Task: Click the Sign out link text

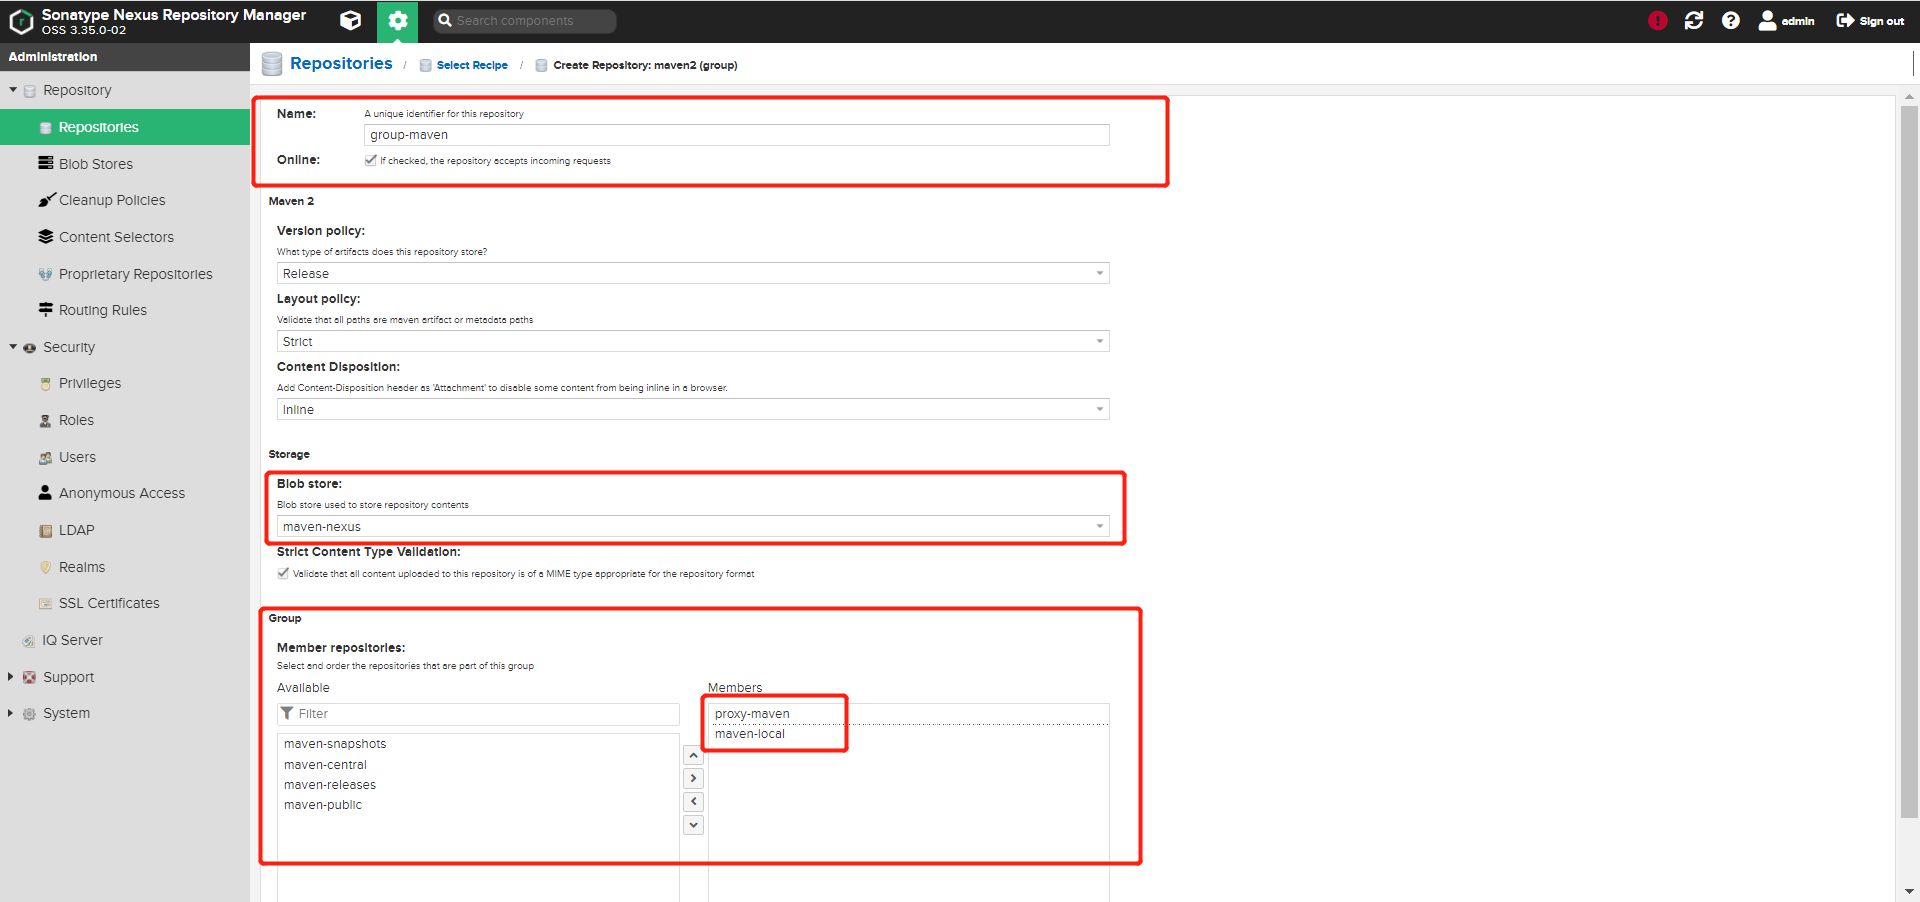Action: tap(1882, 21)
